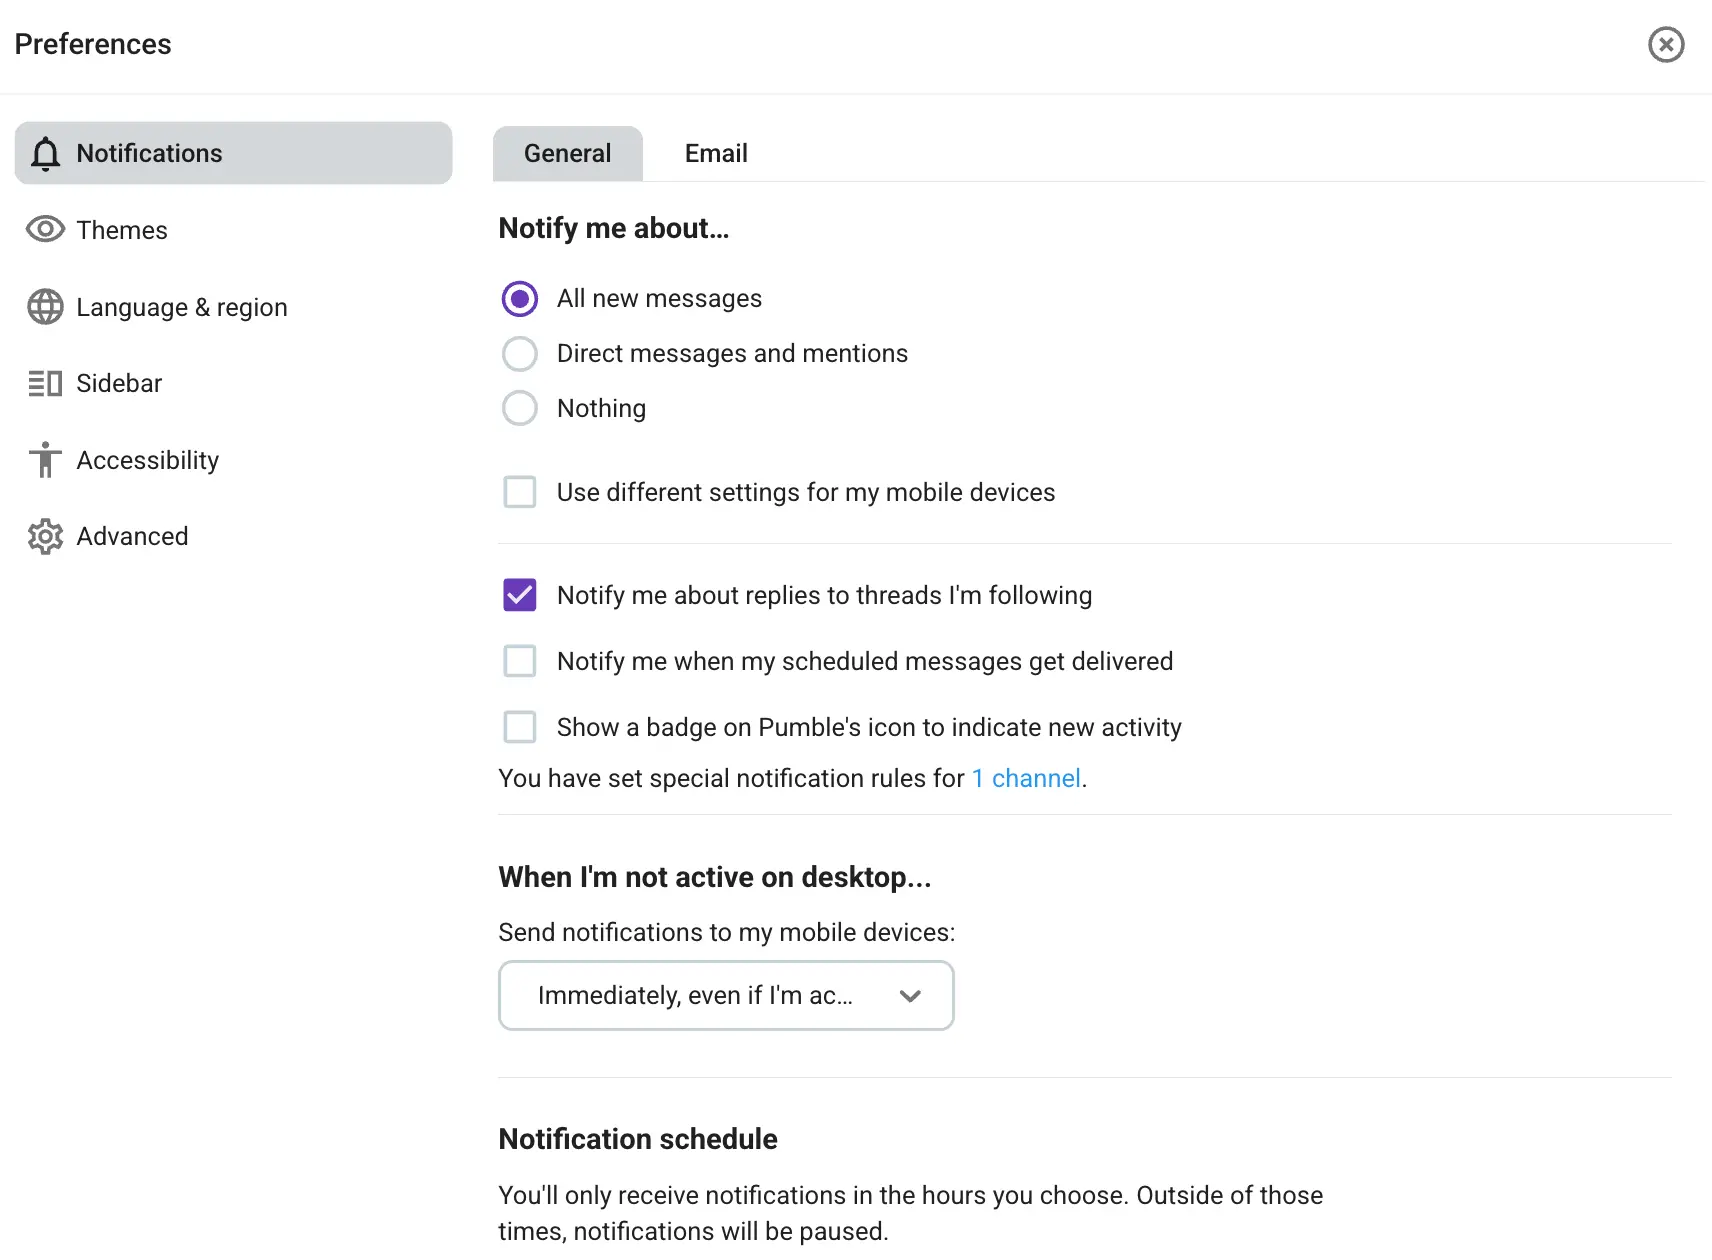1712x1260 pixels.
Task: Open the Accessibility settings label
Action: 148,460
